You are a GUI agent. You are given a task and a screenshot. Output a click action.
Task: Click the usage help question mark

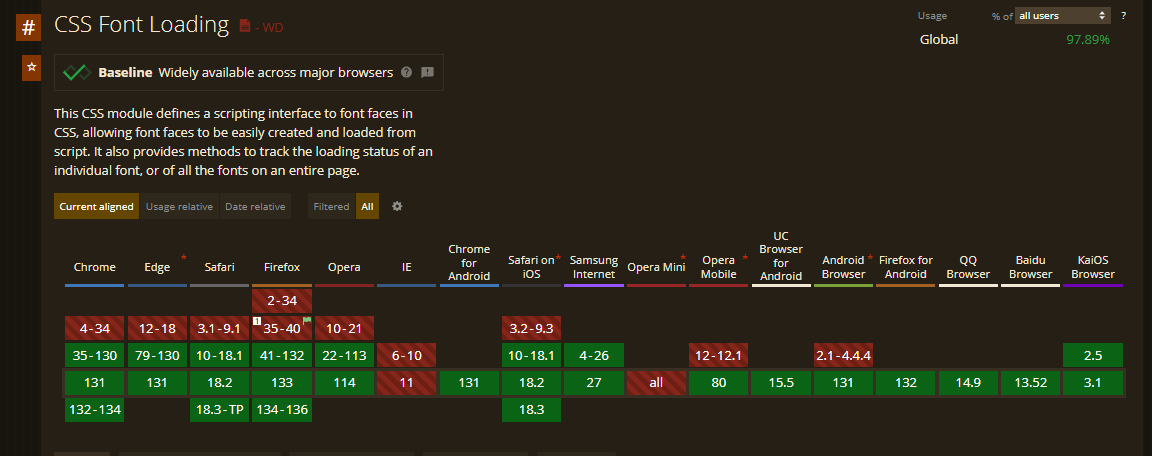pos(1123,15)
